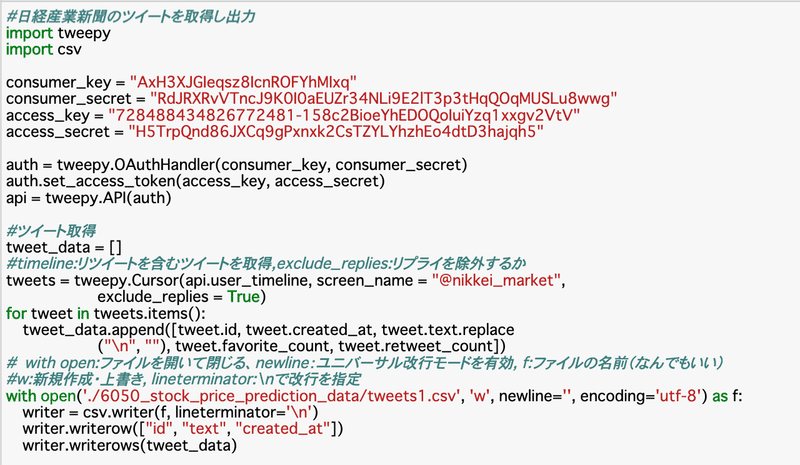The height and width of the screenshot is (465, 800).
Task: Click the 'import csv' line
Action: pos(44,50)
